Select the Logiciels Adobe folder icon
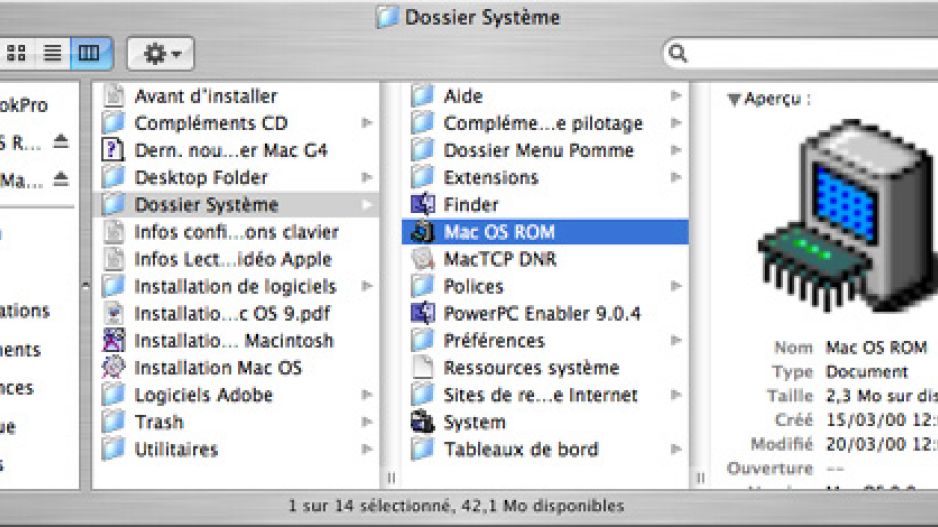The image size is (938, 527). [113, 395]
